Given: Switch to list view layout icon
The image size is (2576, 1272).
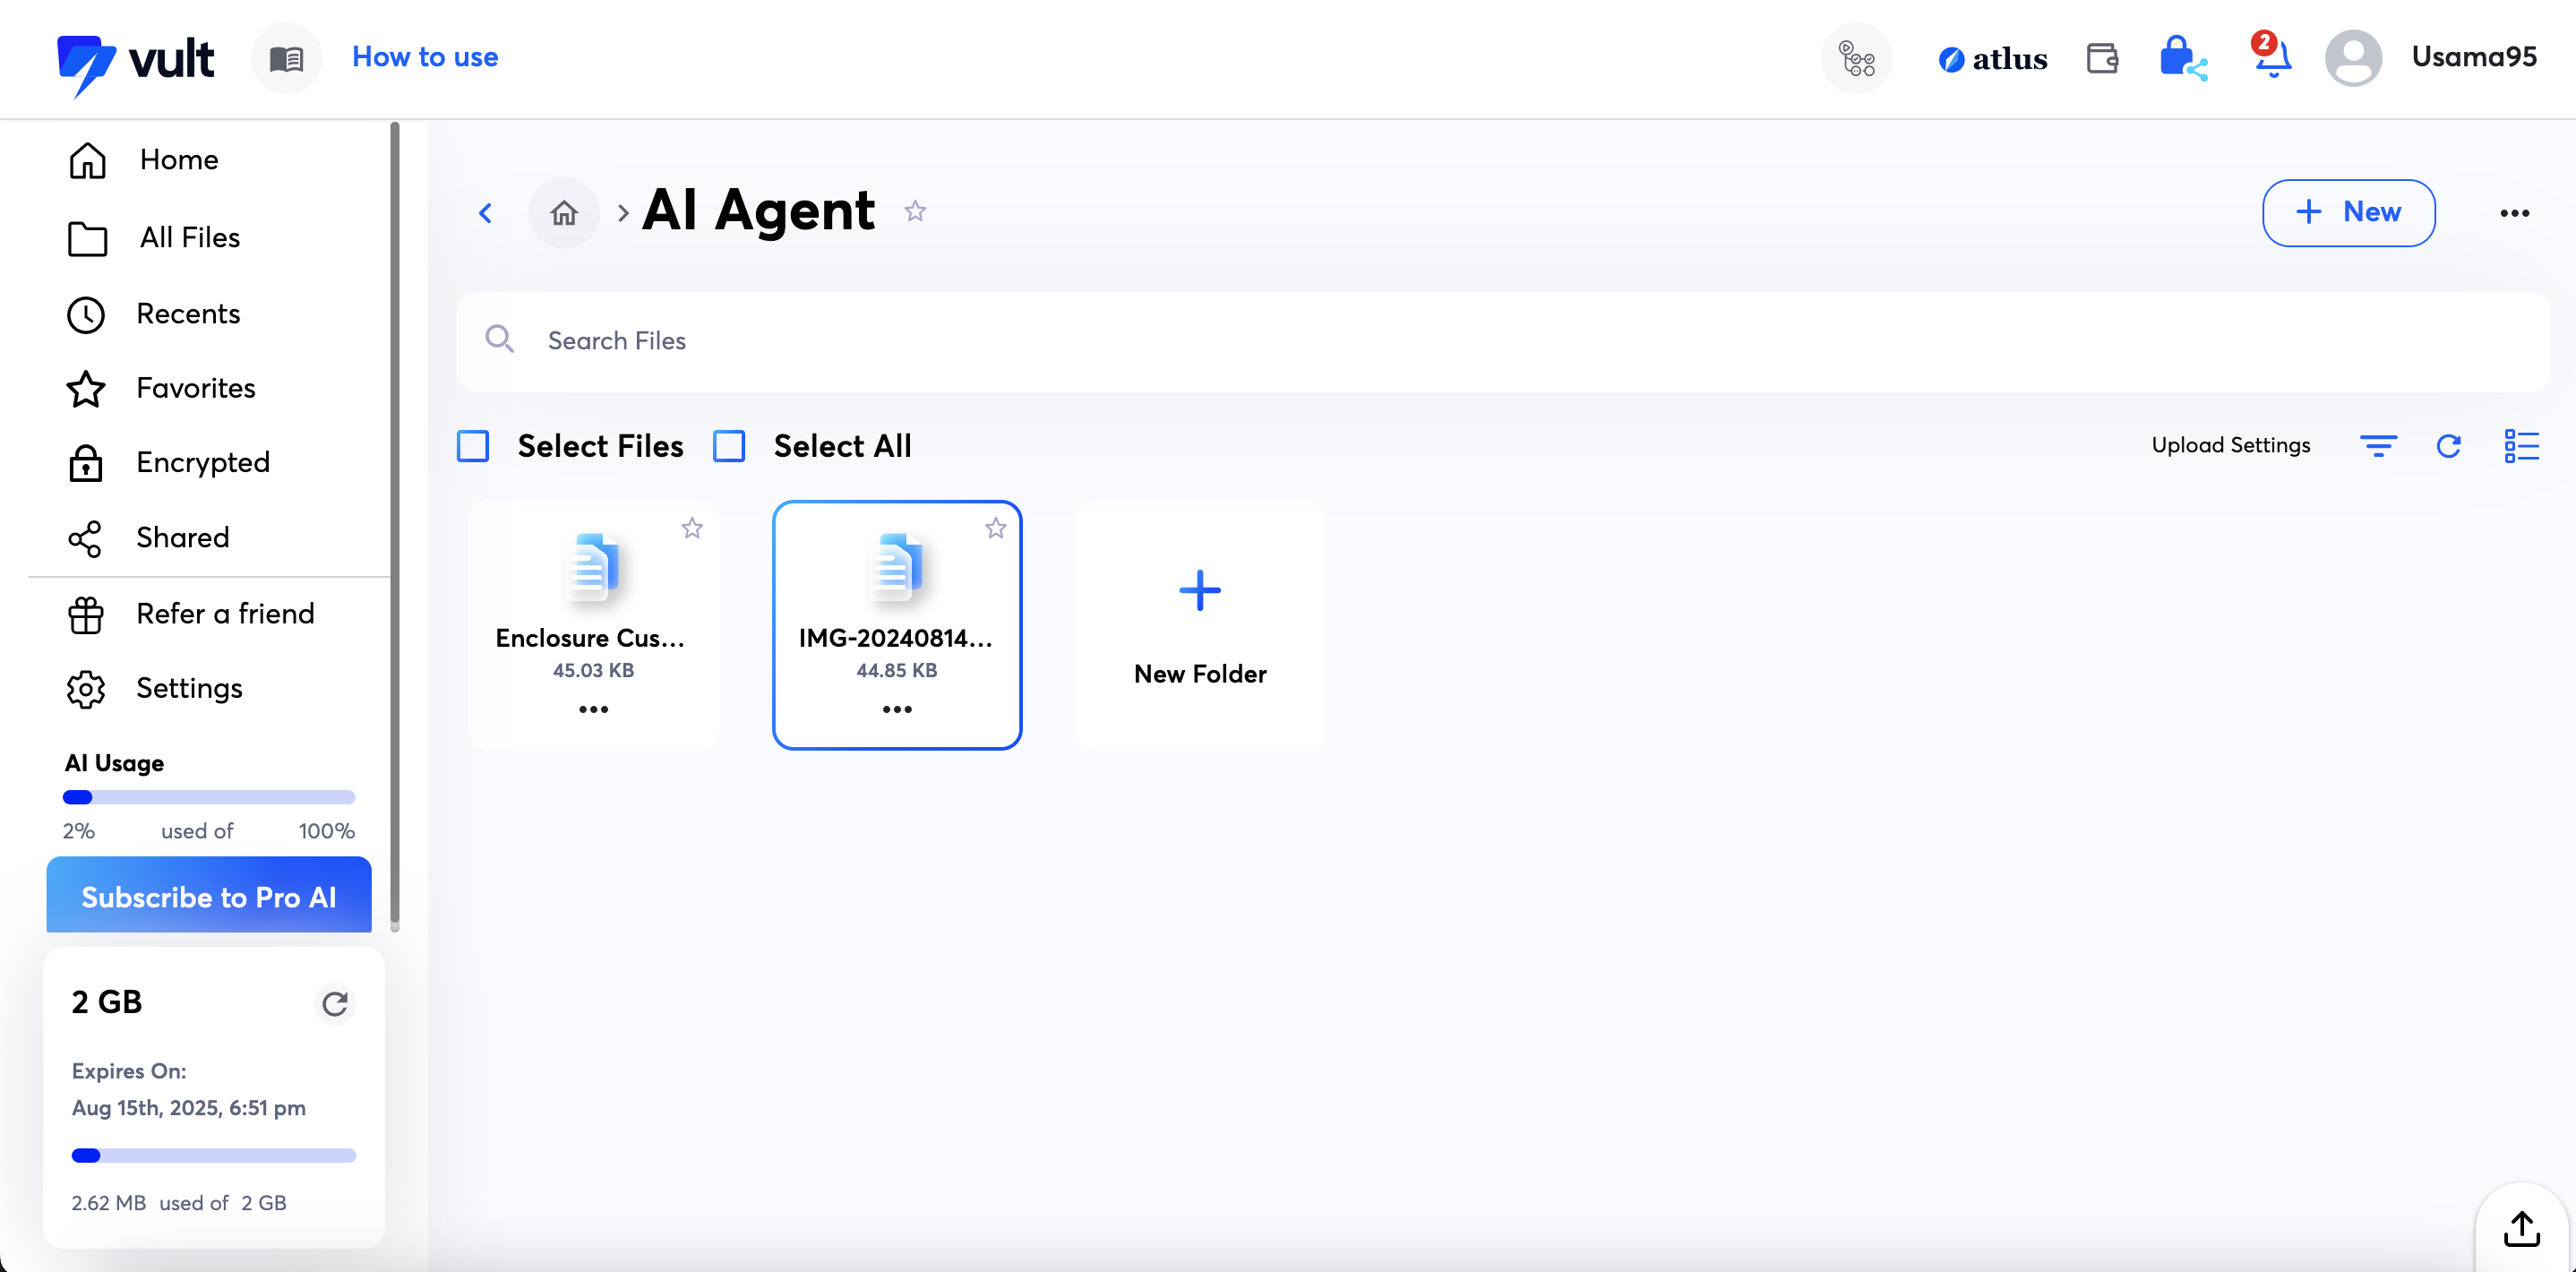Looking at the screenshot, I should (x=2521, y=446).
